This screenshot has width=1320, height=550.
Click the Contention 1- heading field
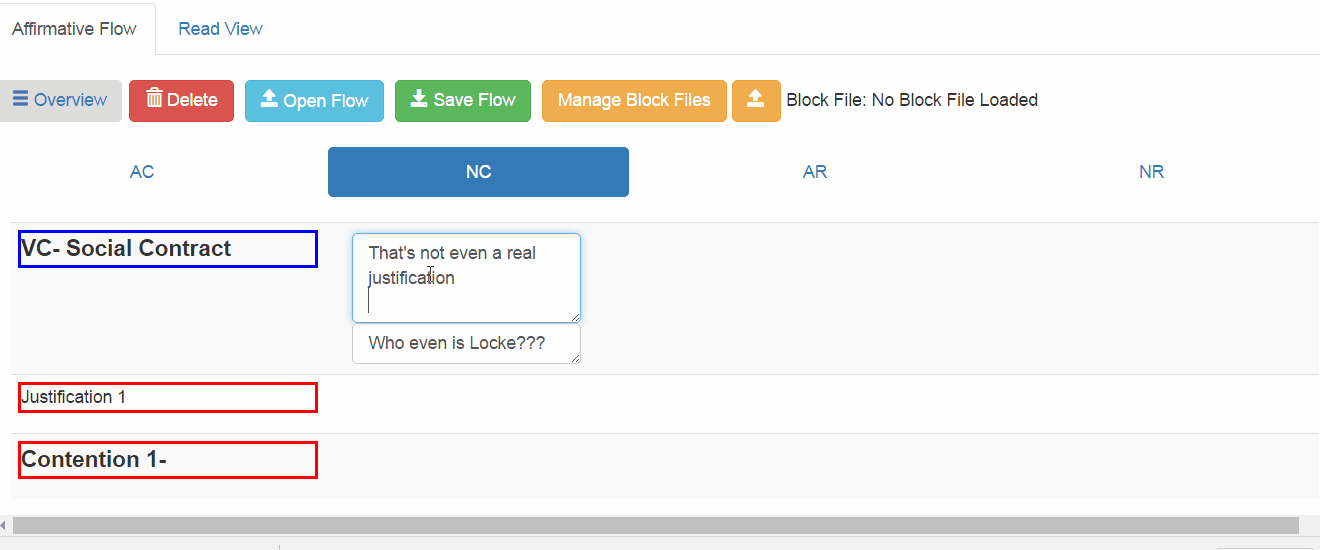[168, 460]
